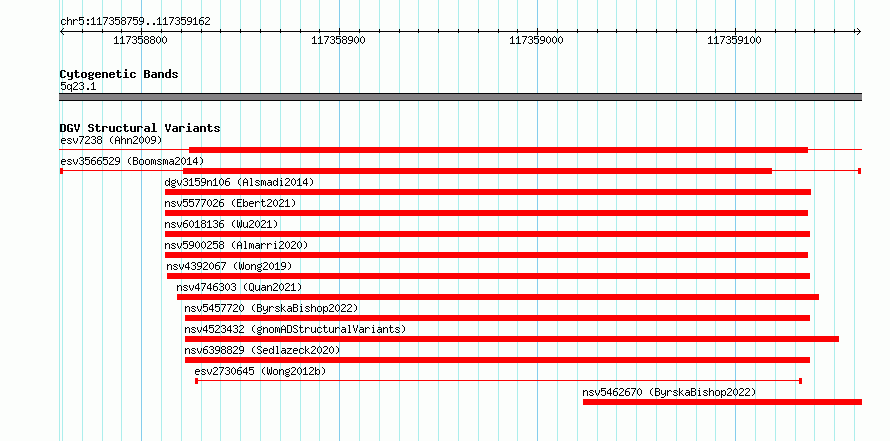Select the gray 5q23.1 cytogenetic band bar
This screenshot has height=441, width=890.
tap(461, 97)
